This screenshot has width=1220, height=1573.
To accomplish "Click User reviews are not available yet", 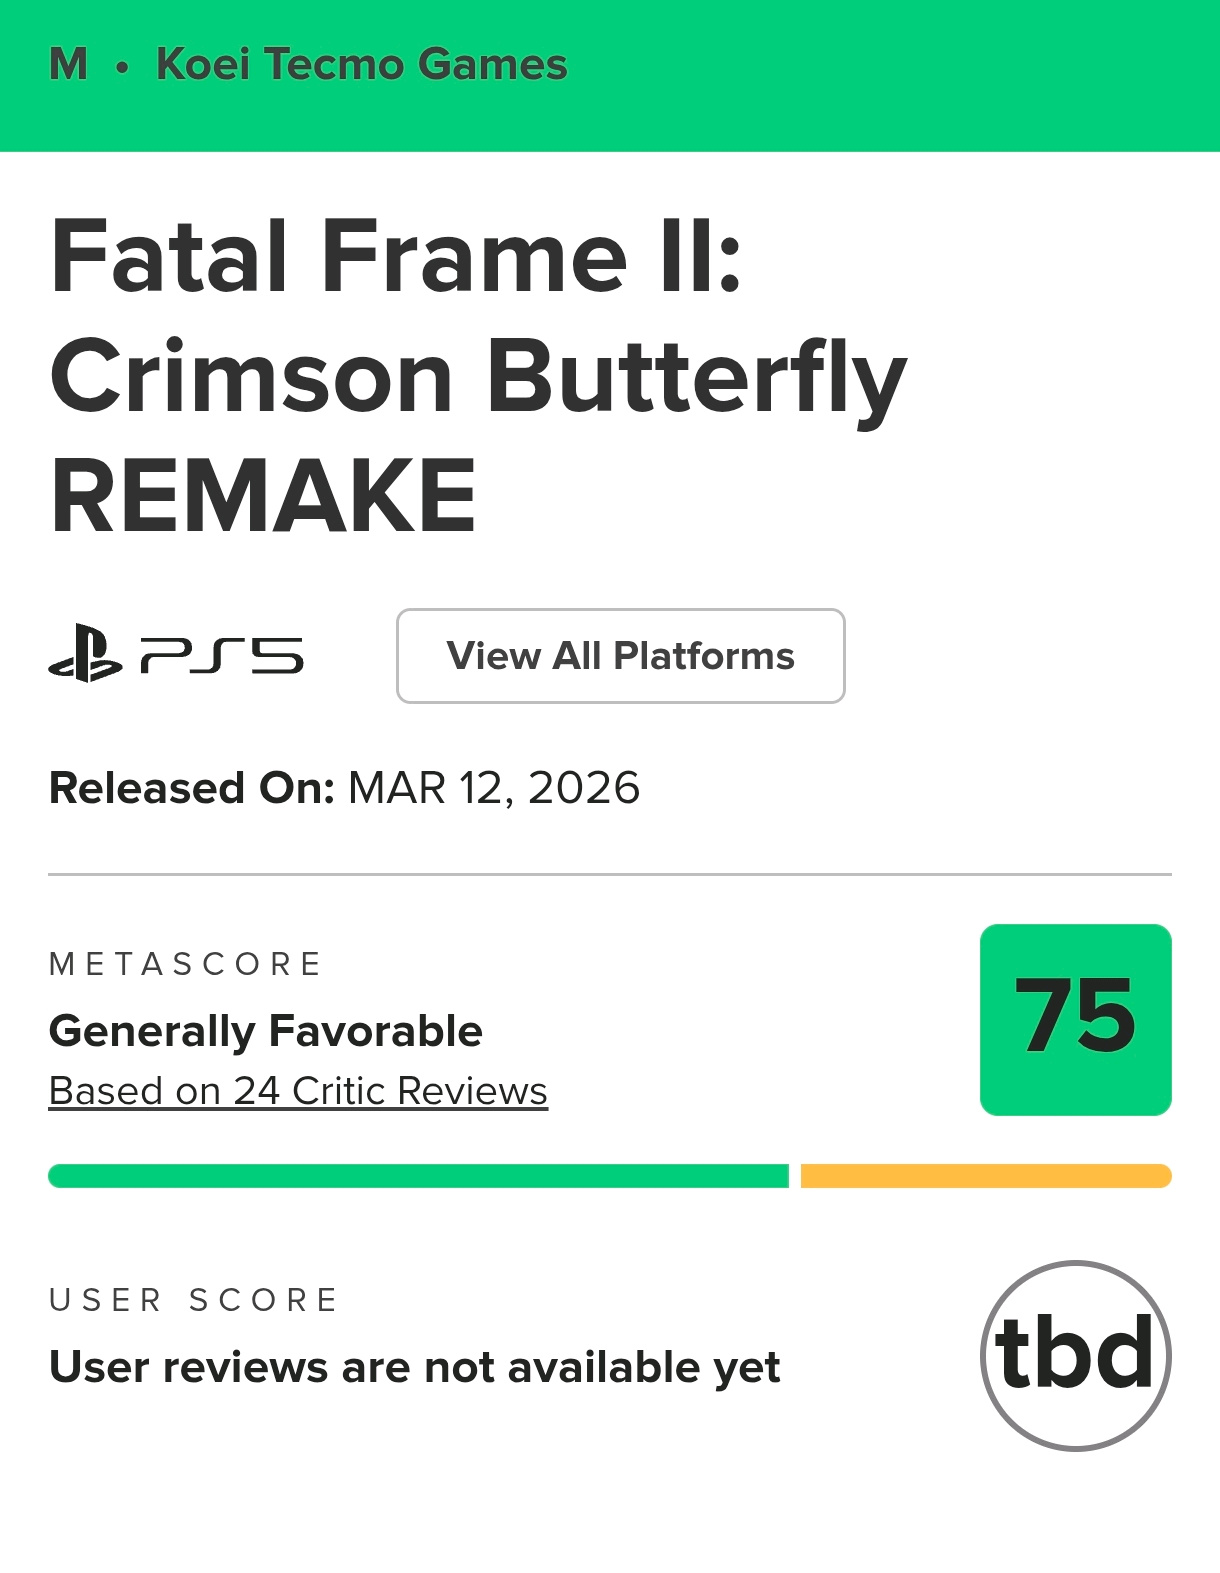I will coord(414,1367).
